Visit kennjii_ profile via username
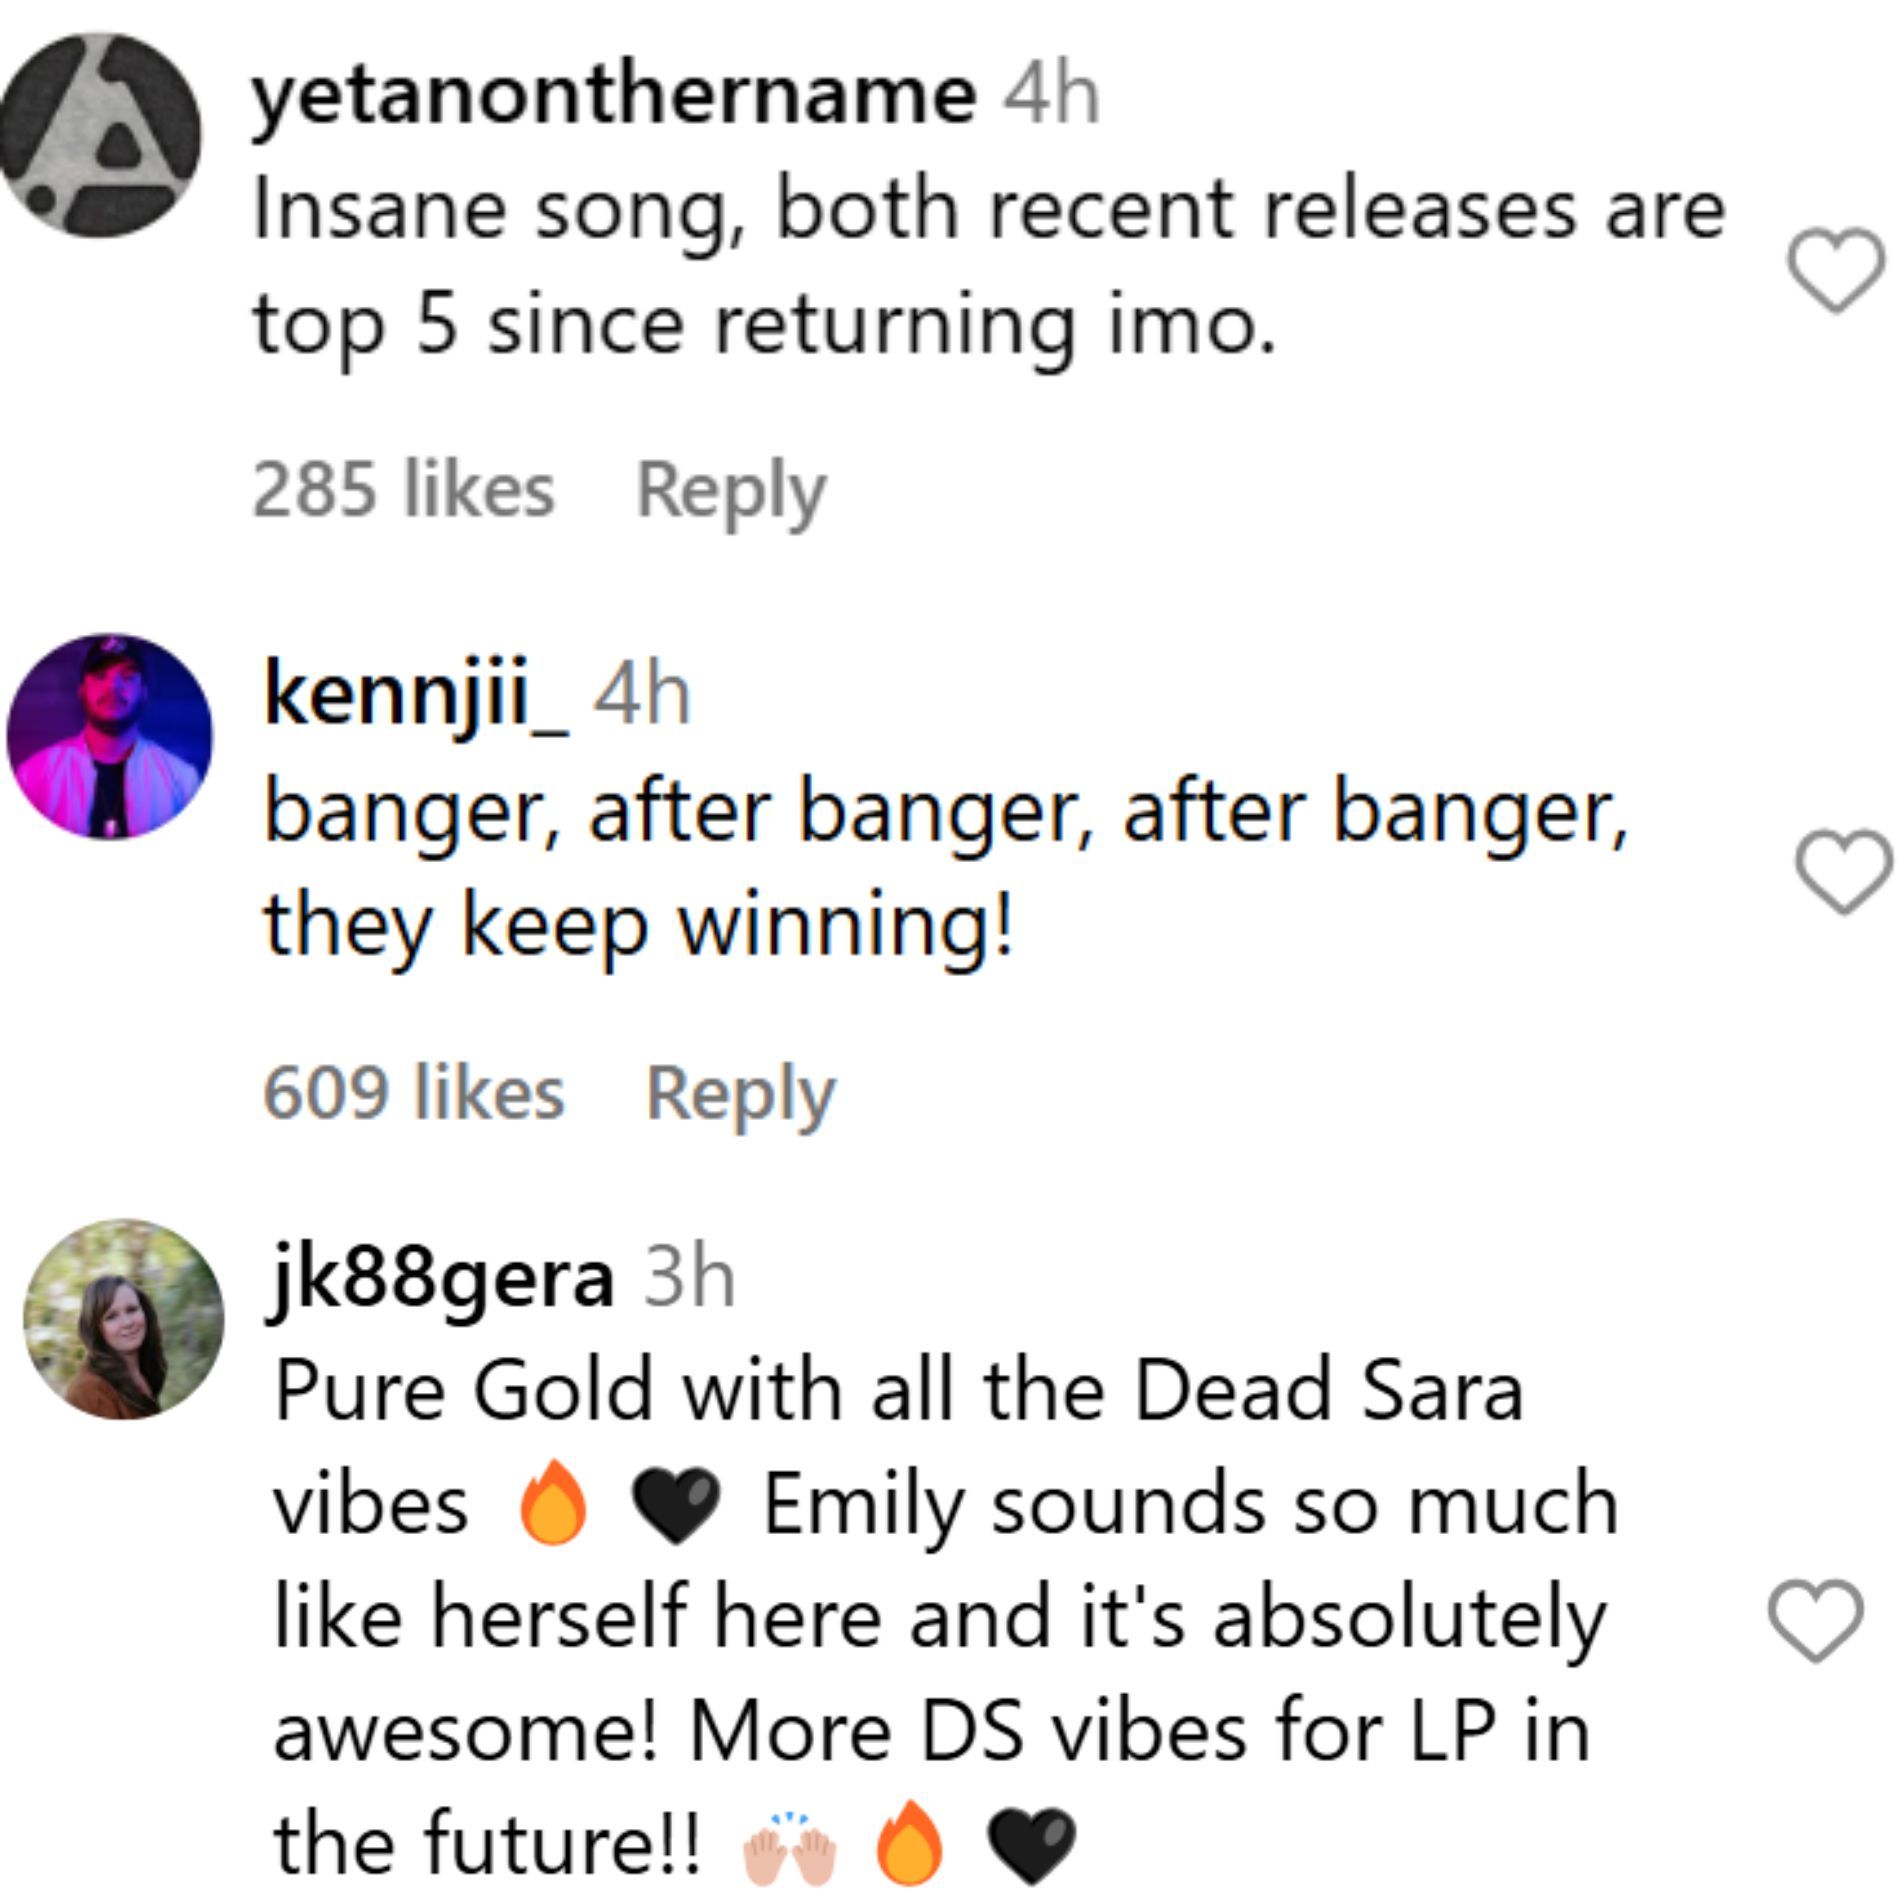 pos(416,698)
